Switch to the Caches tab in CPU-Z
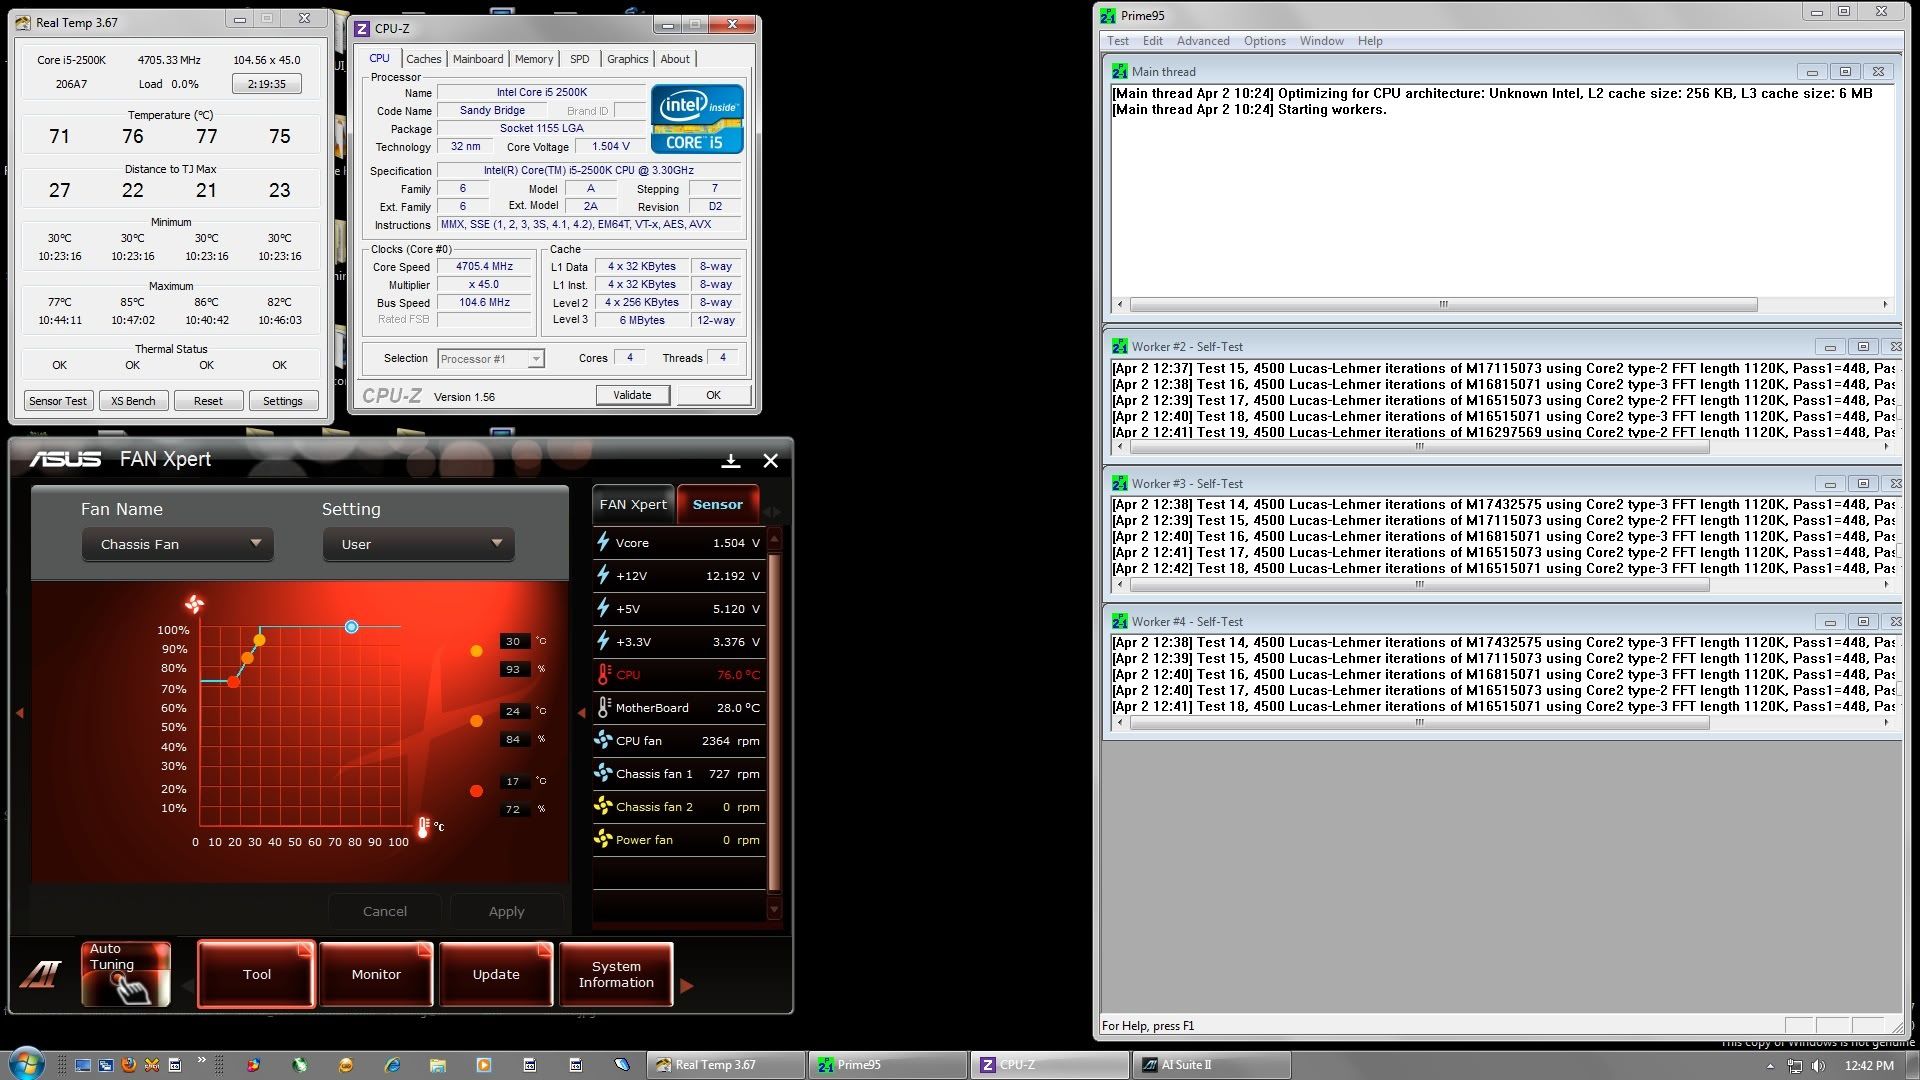 point(423,59)
